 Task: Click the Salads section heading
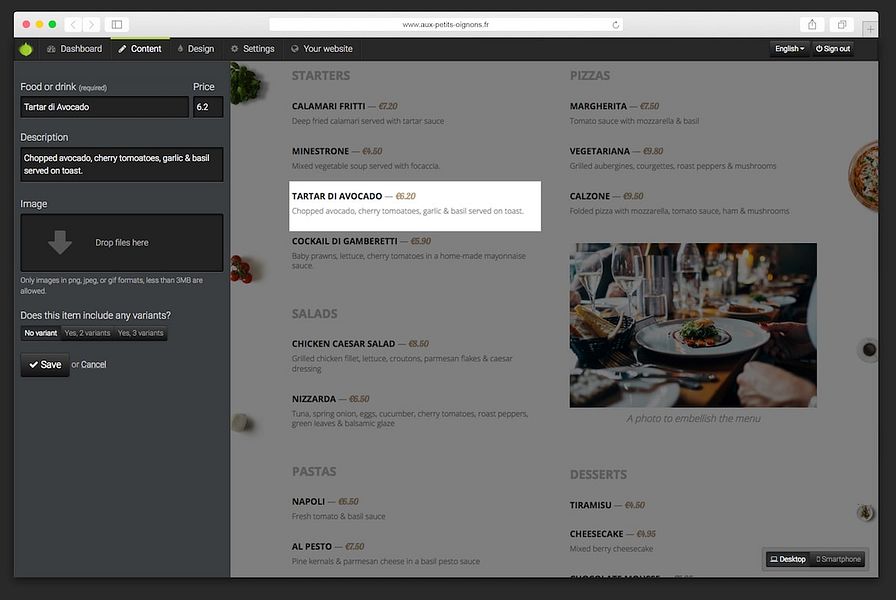coord(314,314)
